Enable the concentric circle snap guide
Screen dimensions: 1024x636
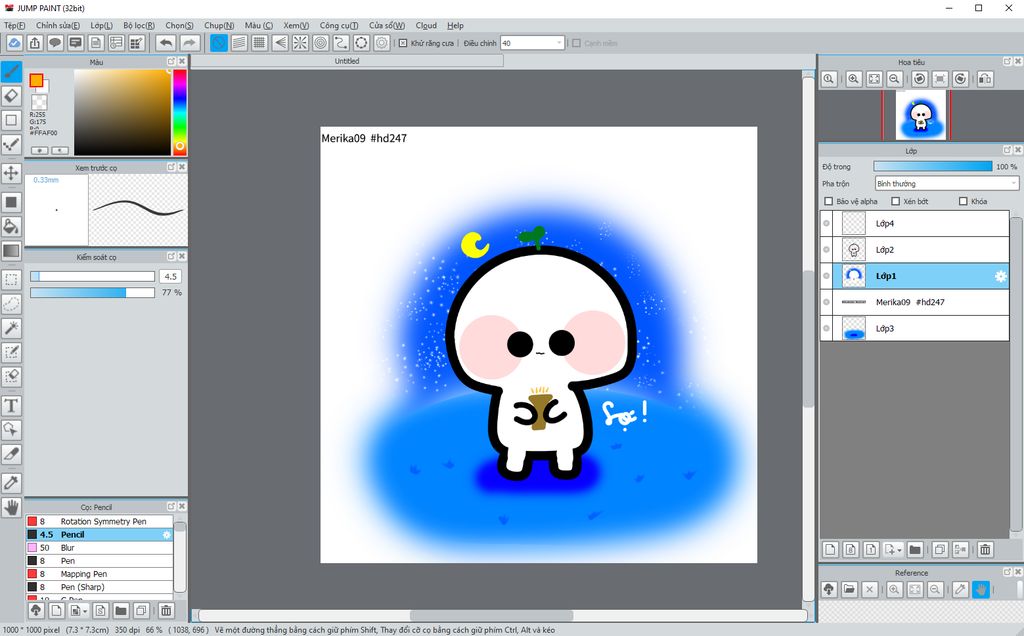[x=320, y=43]
